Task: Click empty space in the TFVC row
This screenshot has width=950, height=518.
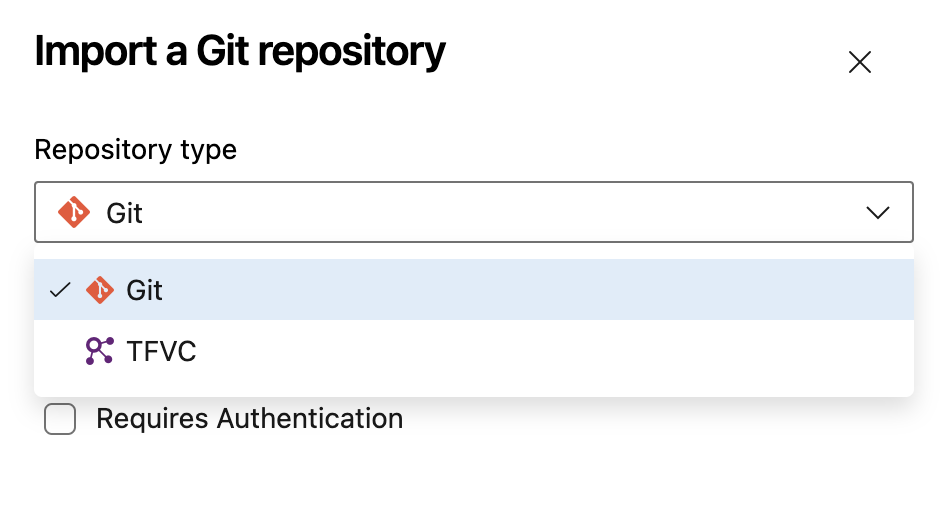Action: (545, 351)
